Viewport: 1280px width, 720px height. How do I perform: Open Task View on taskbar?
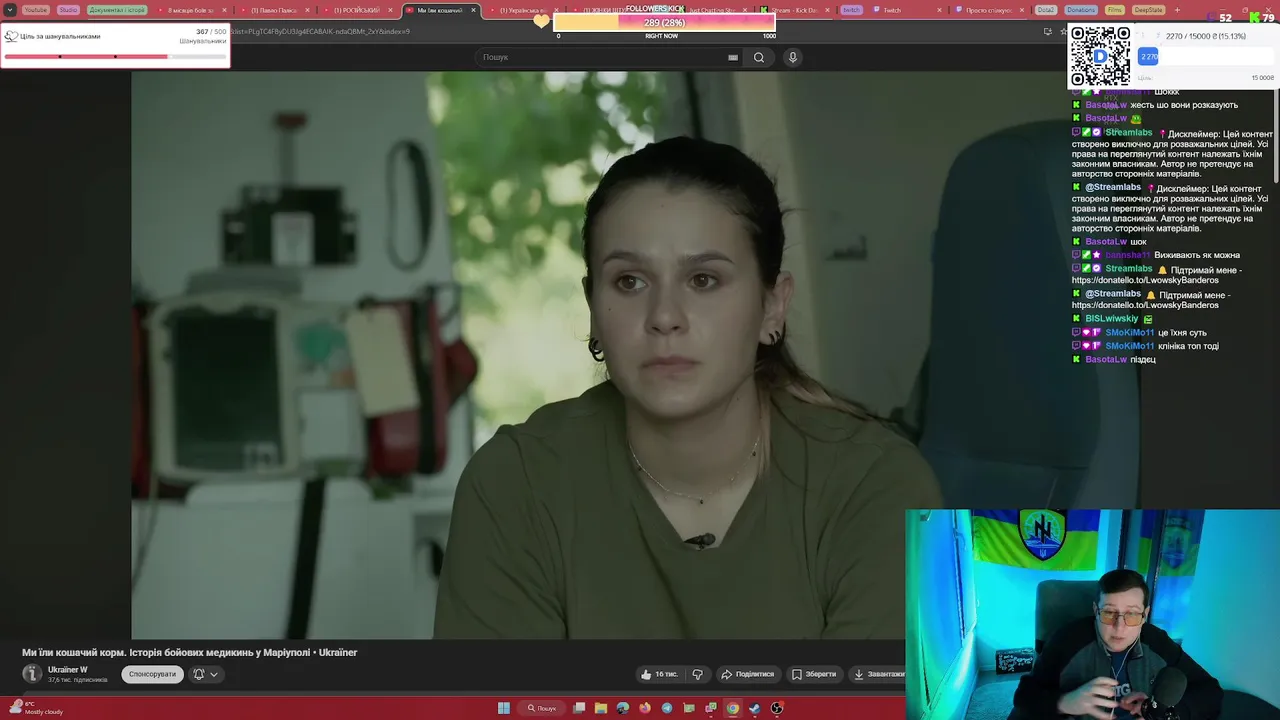click(579, 708)
